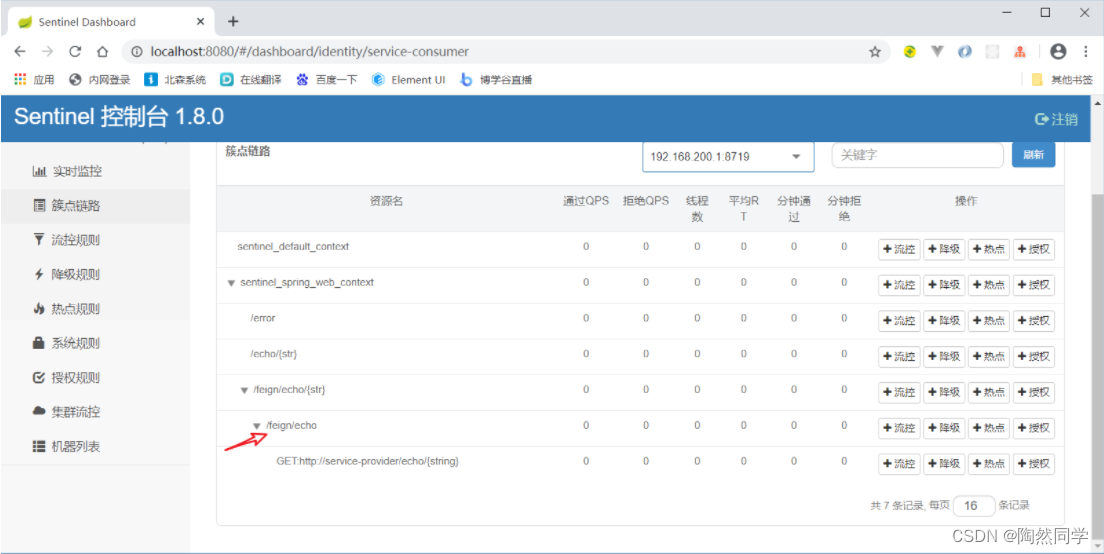Click the 刷新 button

click(x=1033, y=155)
